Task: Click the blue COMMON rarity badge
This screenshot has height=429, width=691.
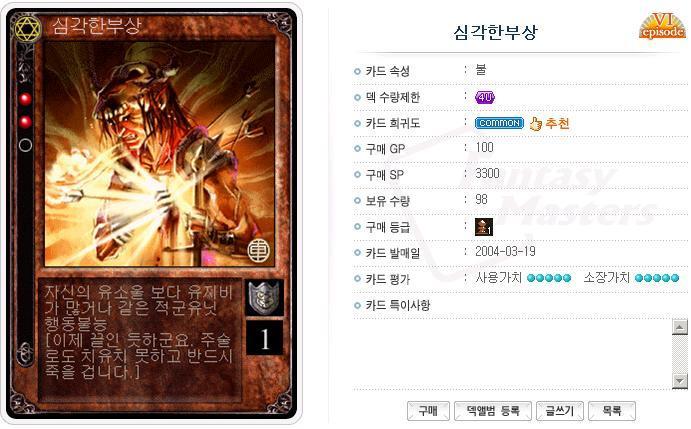Action: 499,123
